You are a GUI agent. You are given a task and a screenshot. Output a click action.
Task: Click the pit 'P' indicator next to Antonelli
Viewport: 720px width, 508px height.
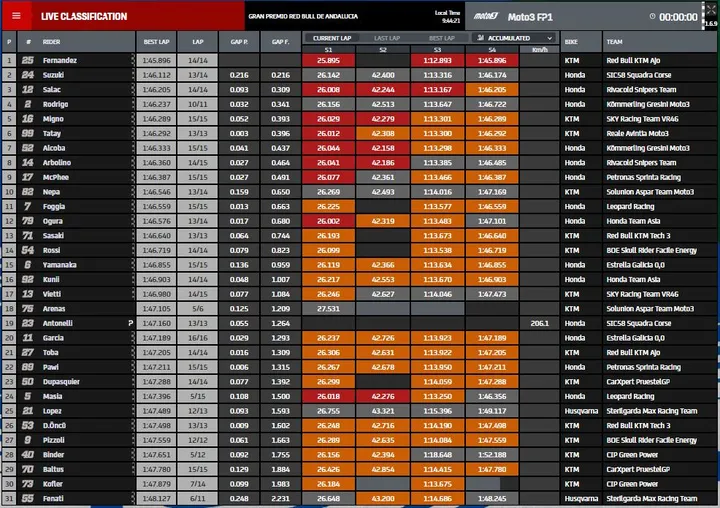(x=130, y=323)
